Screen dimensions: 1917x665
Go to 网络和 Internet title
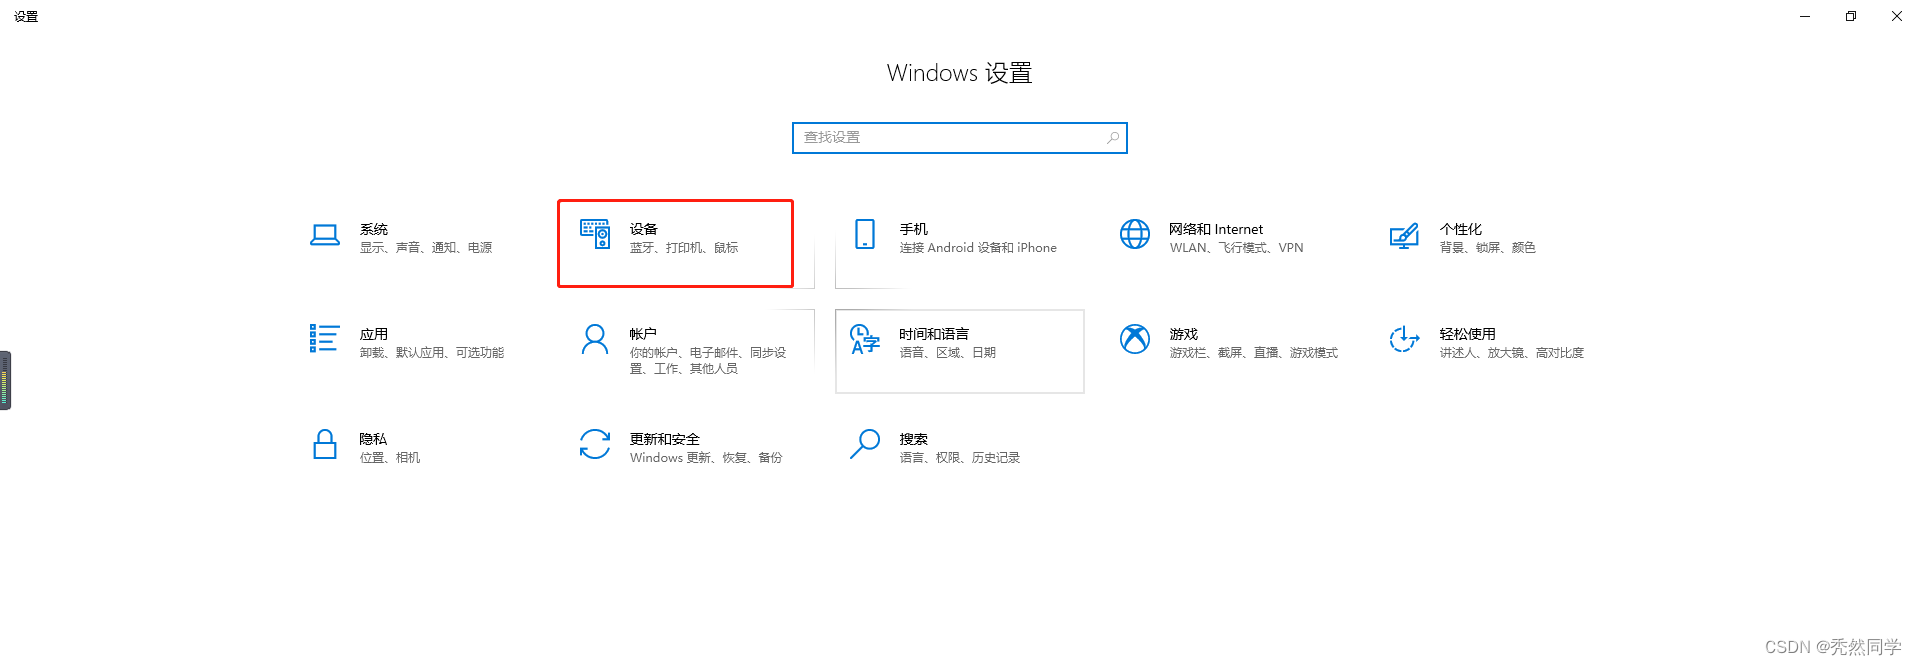1216,229
